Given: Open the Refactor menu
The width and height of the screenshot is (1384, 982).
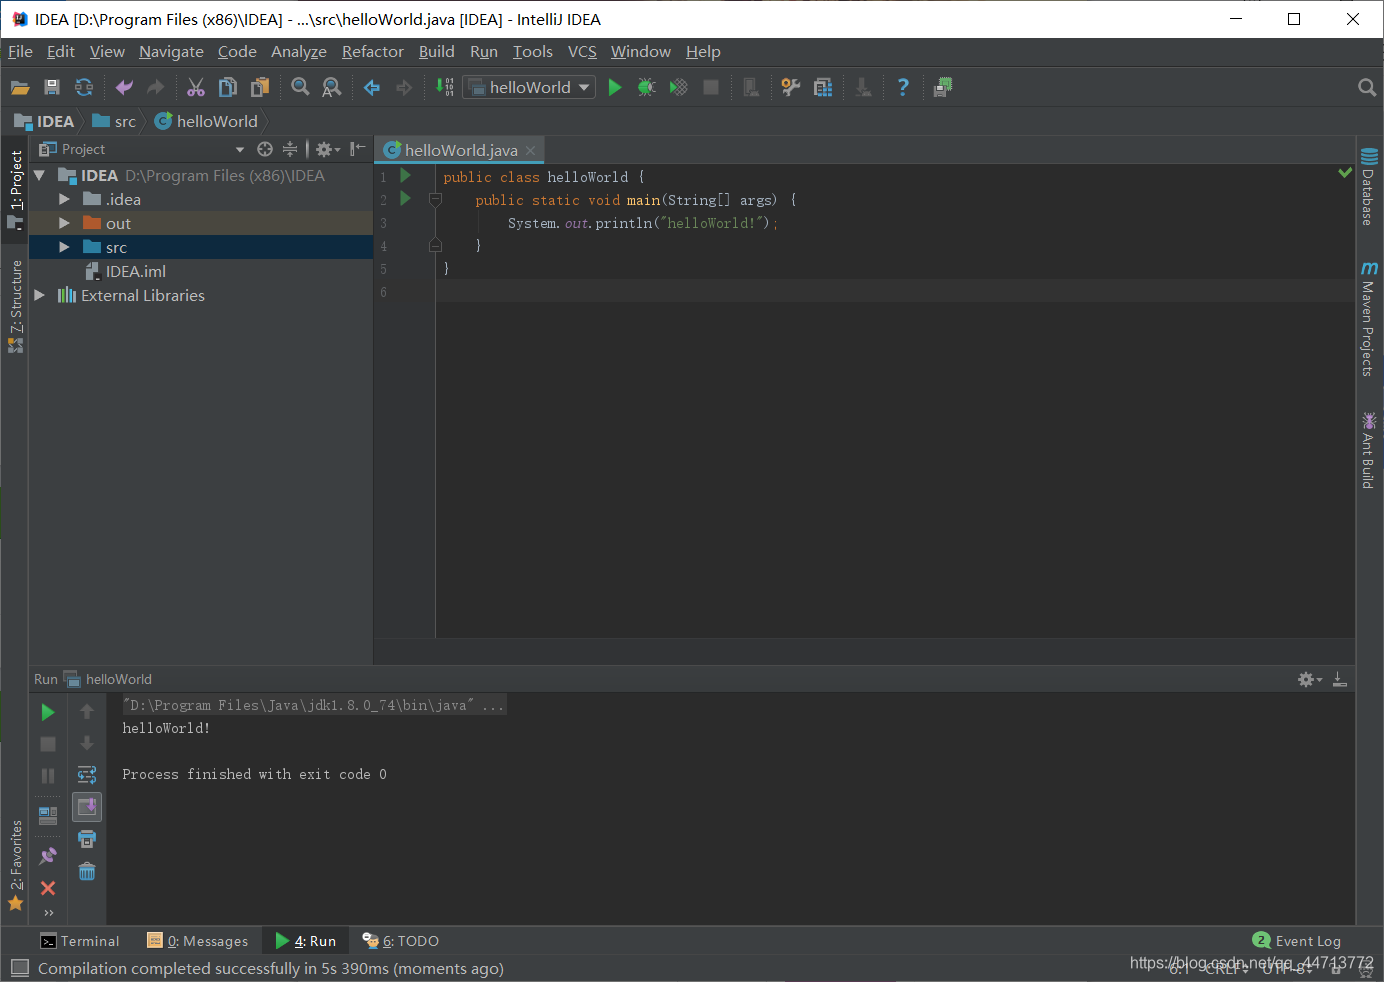Looking at the screenshot, I should [373, 52].
